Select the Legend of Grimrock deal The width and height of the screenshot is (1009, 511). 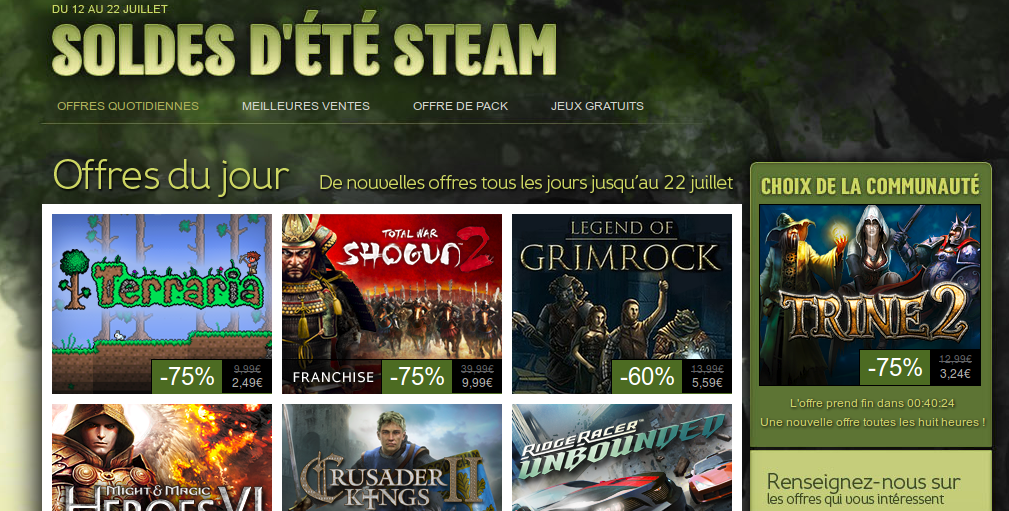click(x=622, y=304)
